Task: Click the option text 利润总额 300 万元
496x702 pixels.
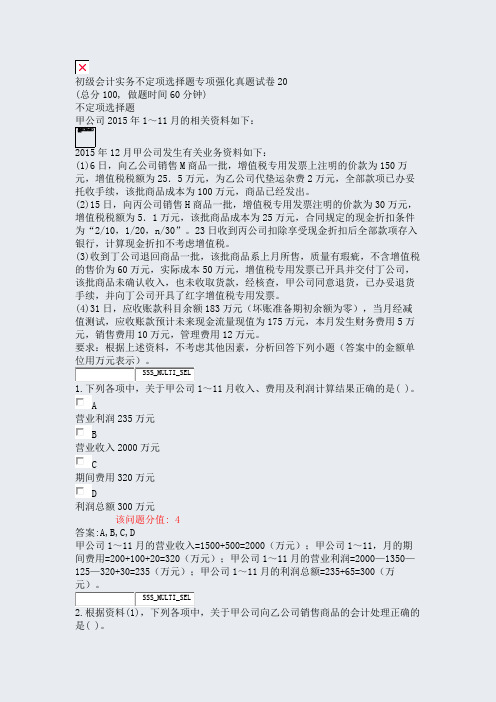Action: click(115, 507)
